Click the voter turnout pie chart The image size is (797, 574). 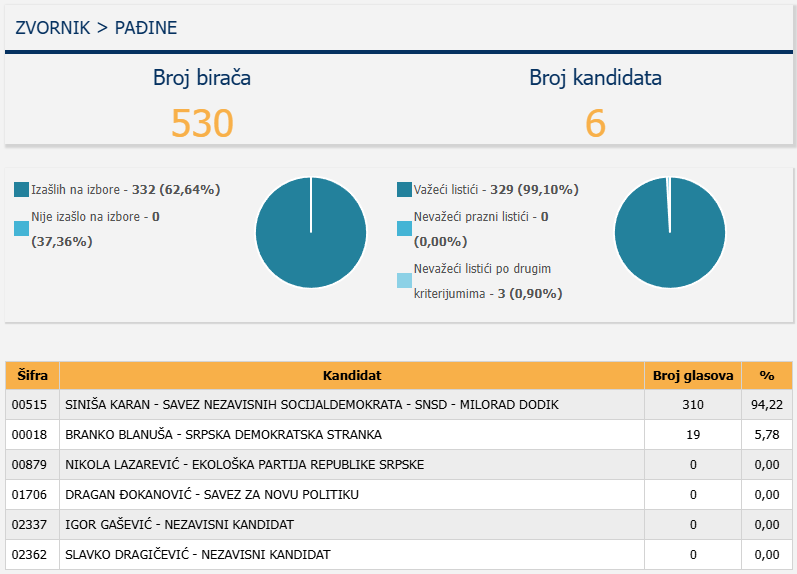click(x=310, y=233)
